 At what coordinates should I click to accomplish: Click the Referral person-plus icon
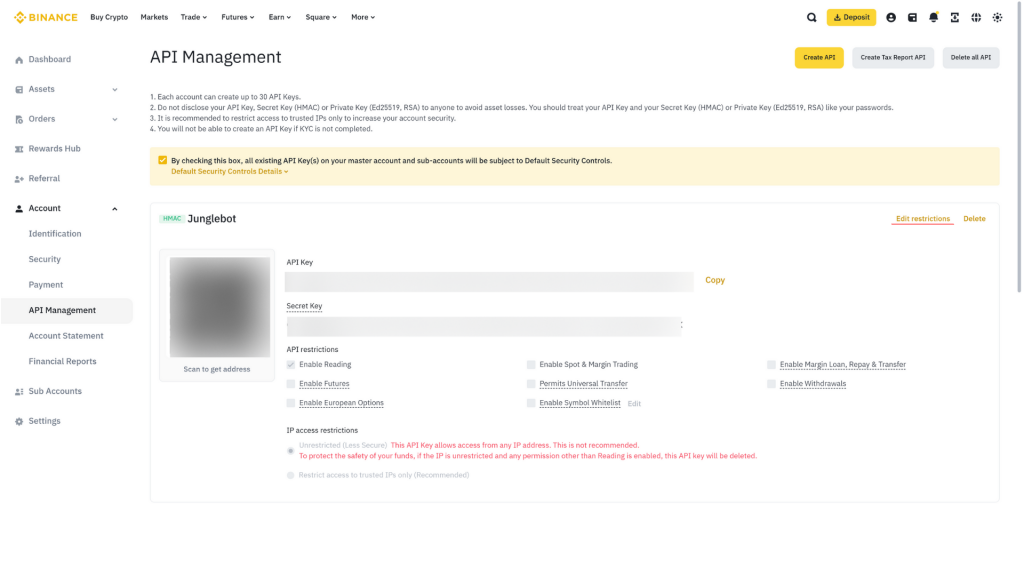point(19,179)
